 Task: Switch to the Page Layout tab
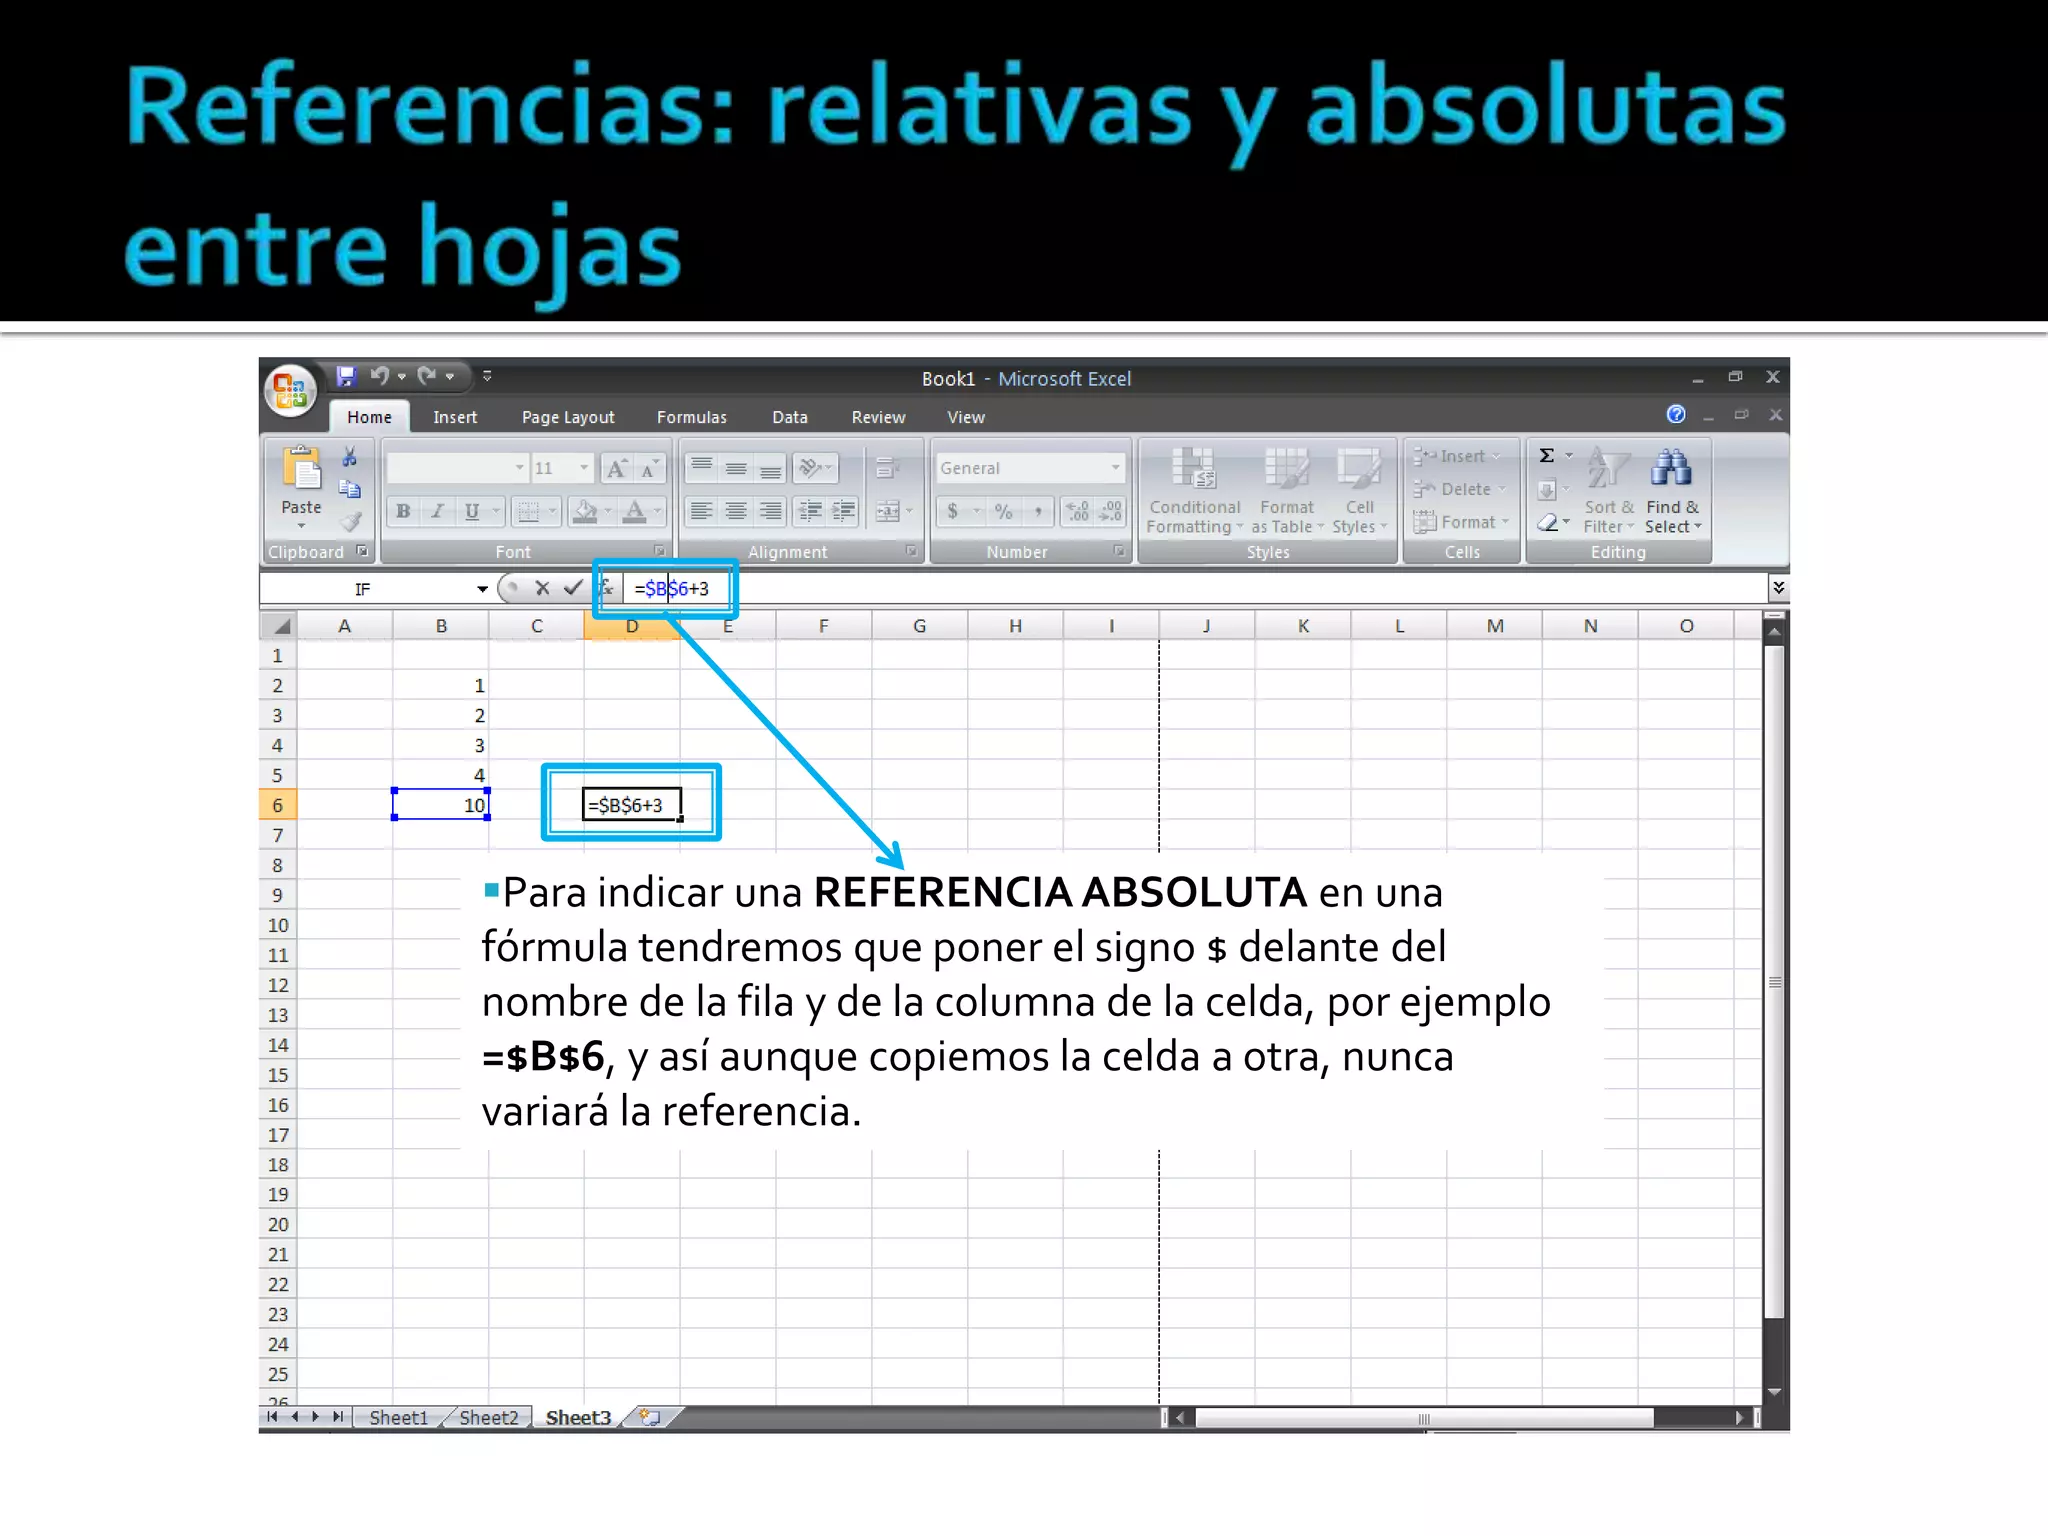[x=568, y=417]
